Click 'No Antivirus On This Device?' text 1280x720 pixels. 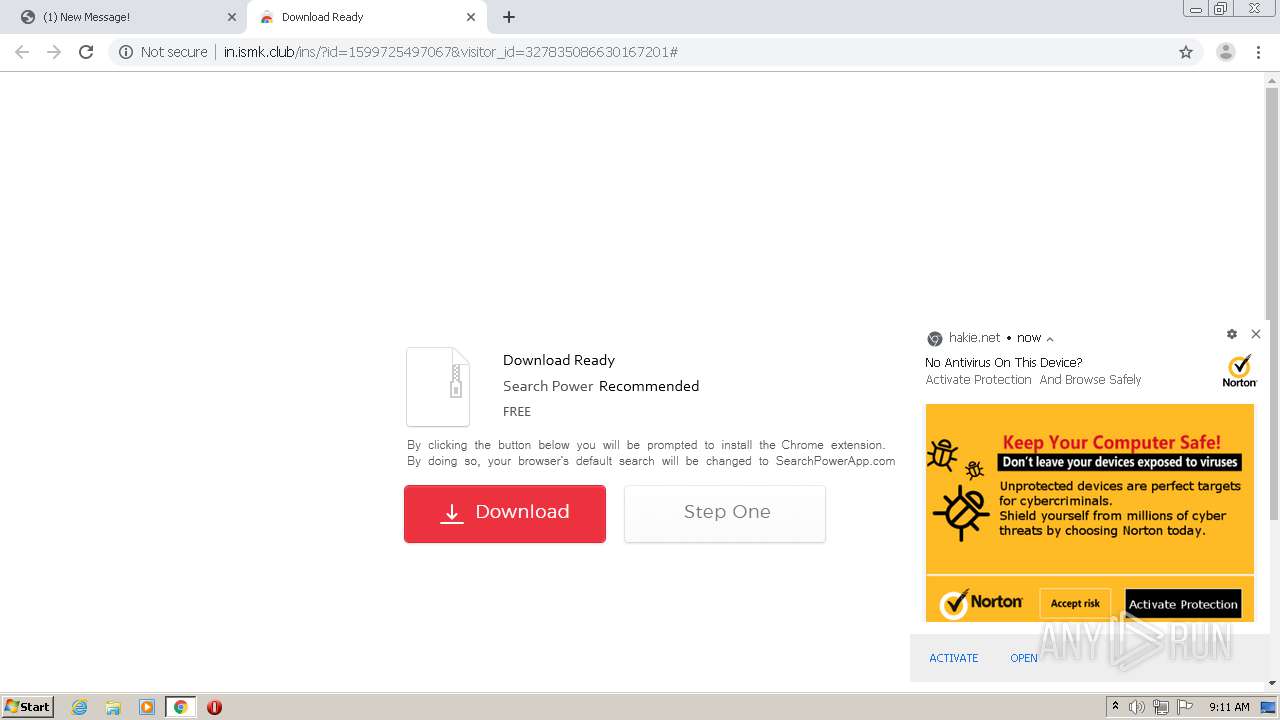point(1004,363)
